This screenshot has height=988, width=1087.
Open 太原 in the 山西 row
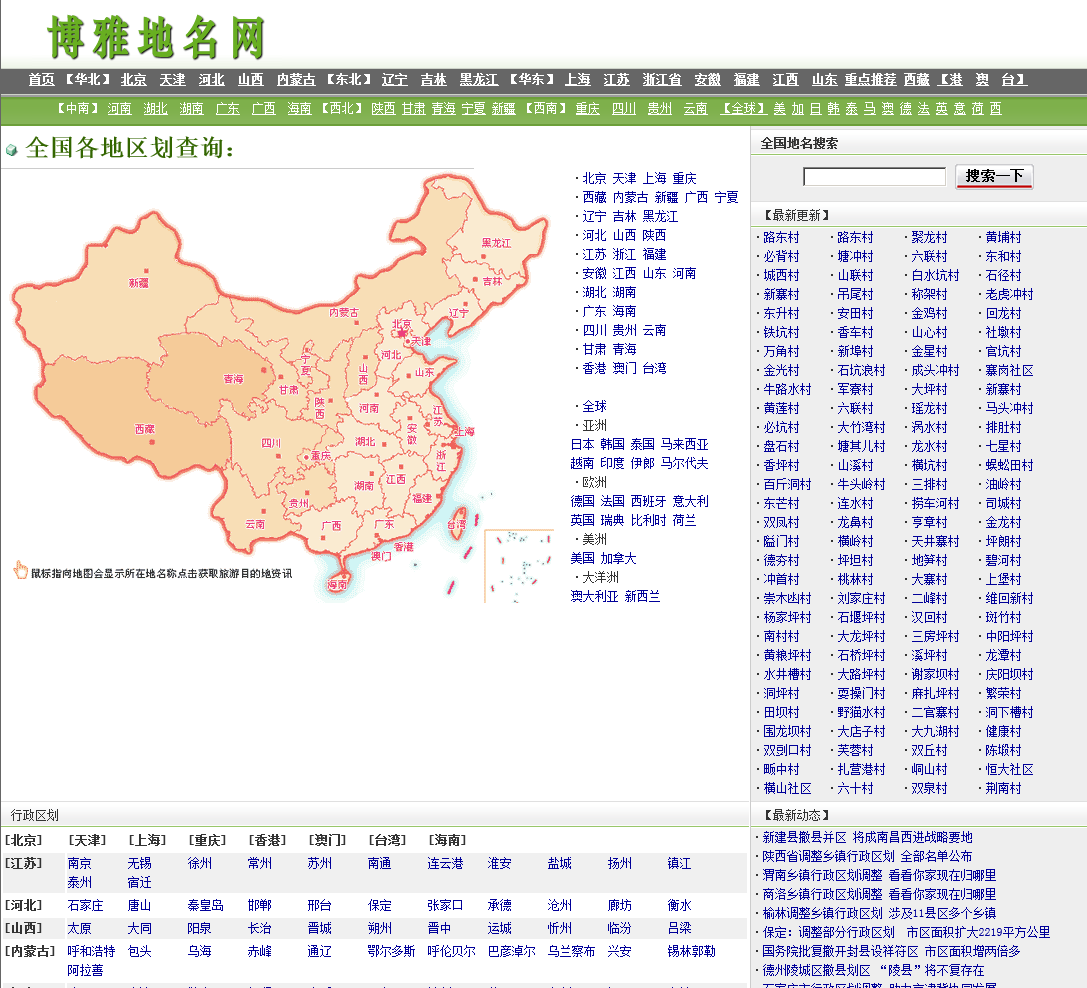pyautogui.click(x=79, y=928)
